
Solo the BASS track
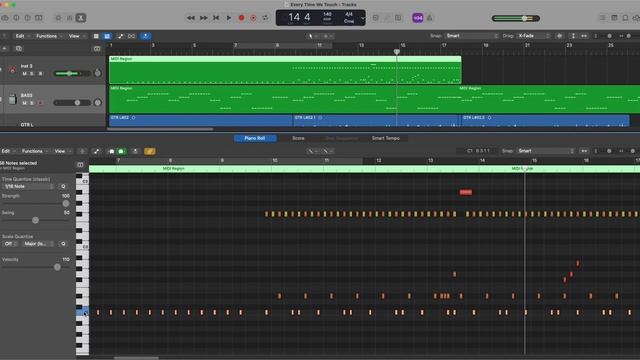32,103
